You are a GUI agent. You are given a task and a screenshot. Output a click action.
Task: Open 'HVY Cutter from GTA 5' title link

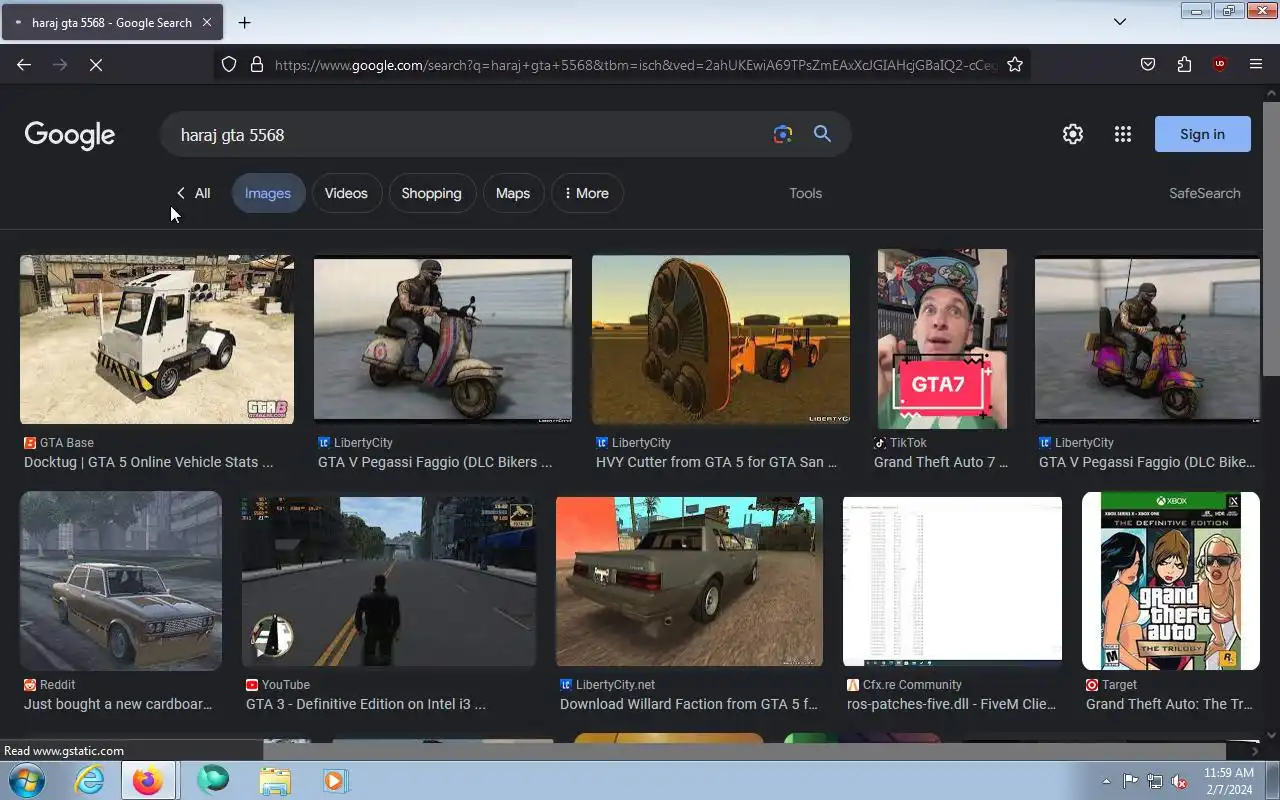coord(716,462)
